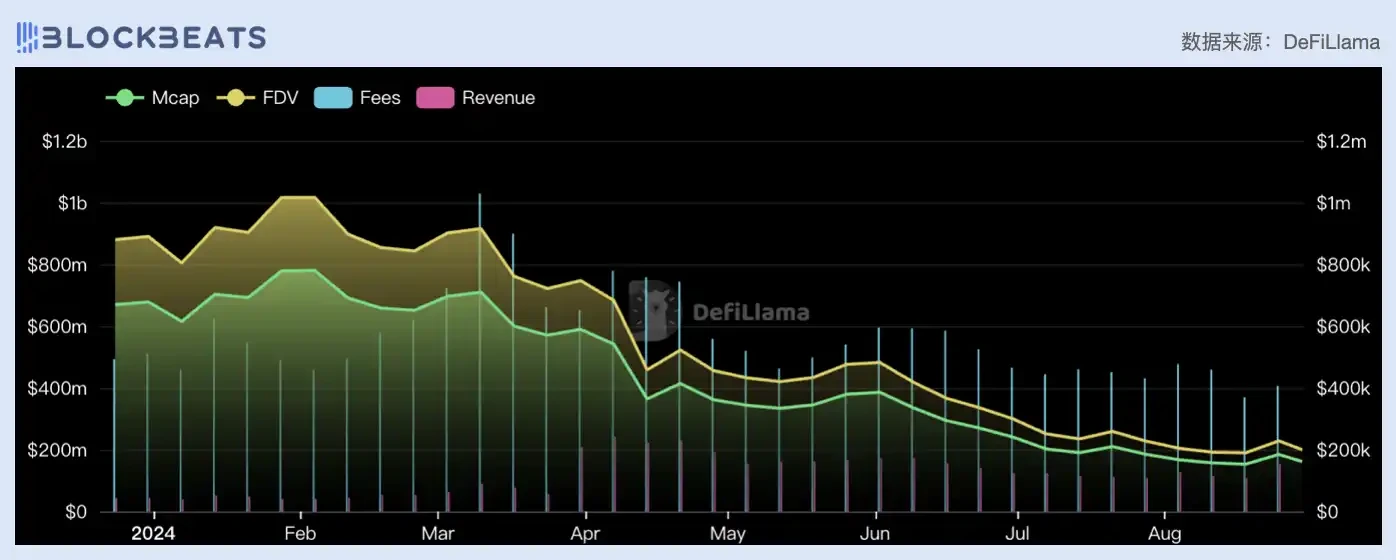The image size is (1396, 560).
Task: Click the BlockBeats logo icon
Action: [x=28, y=38]
